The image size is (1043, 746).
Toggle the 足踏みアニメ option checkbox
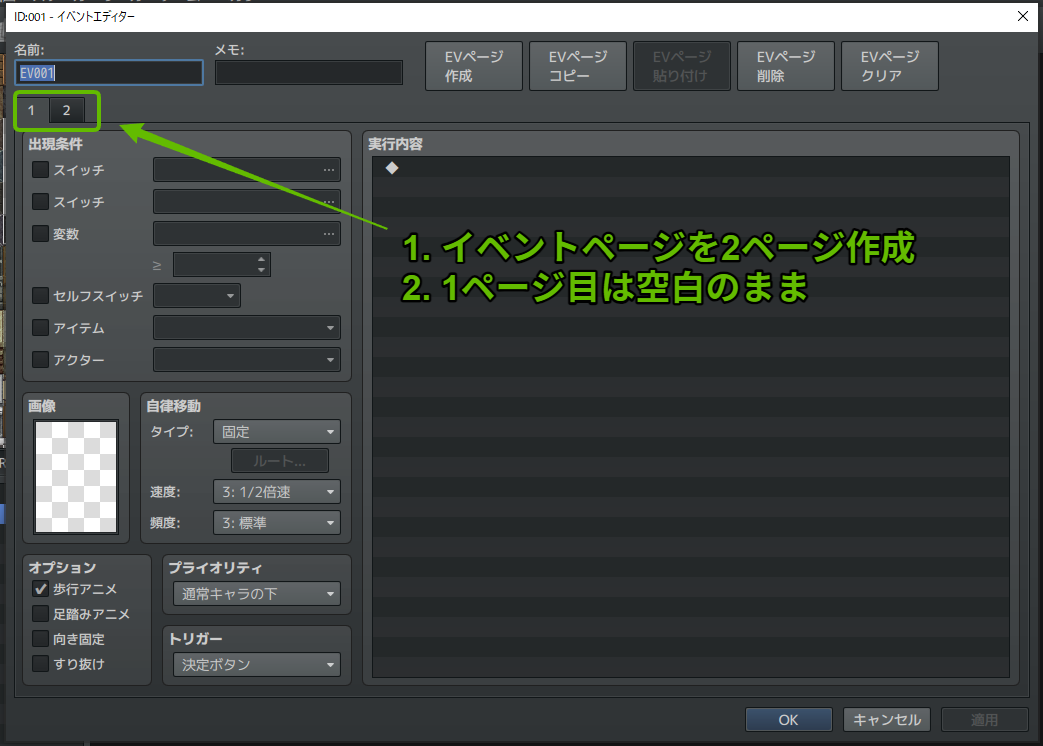tap(39, 613)
